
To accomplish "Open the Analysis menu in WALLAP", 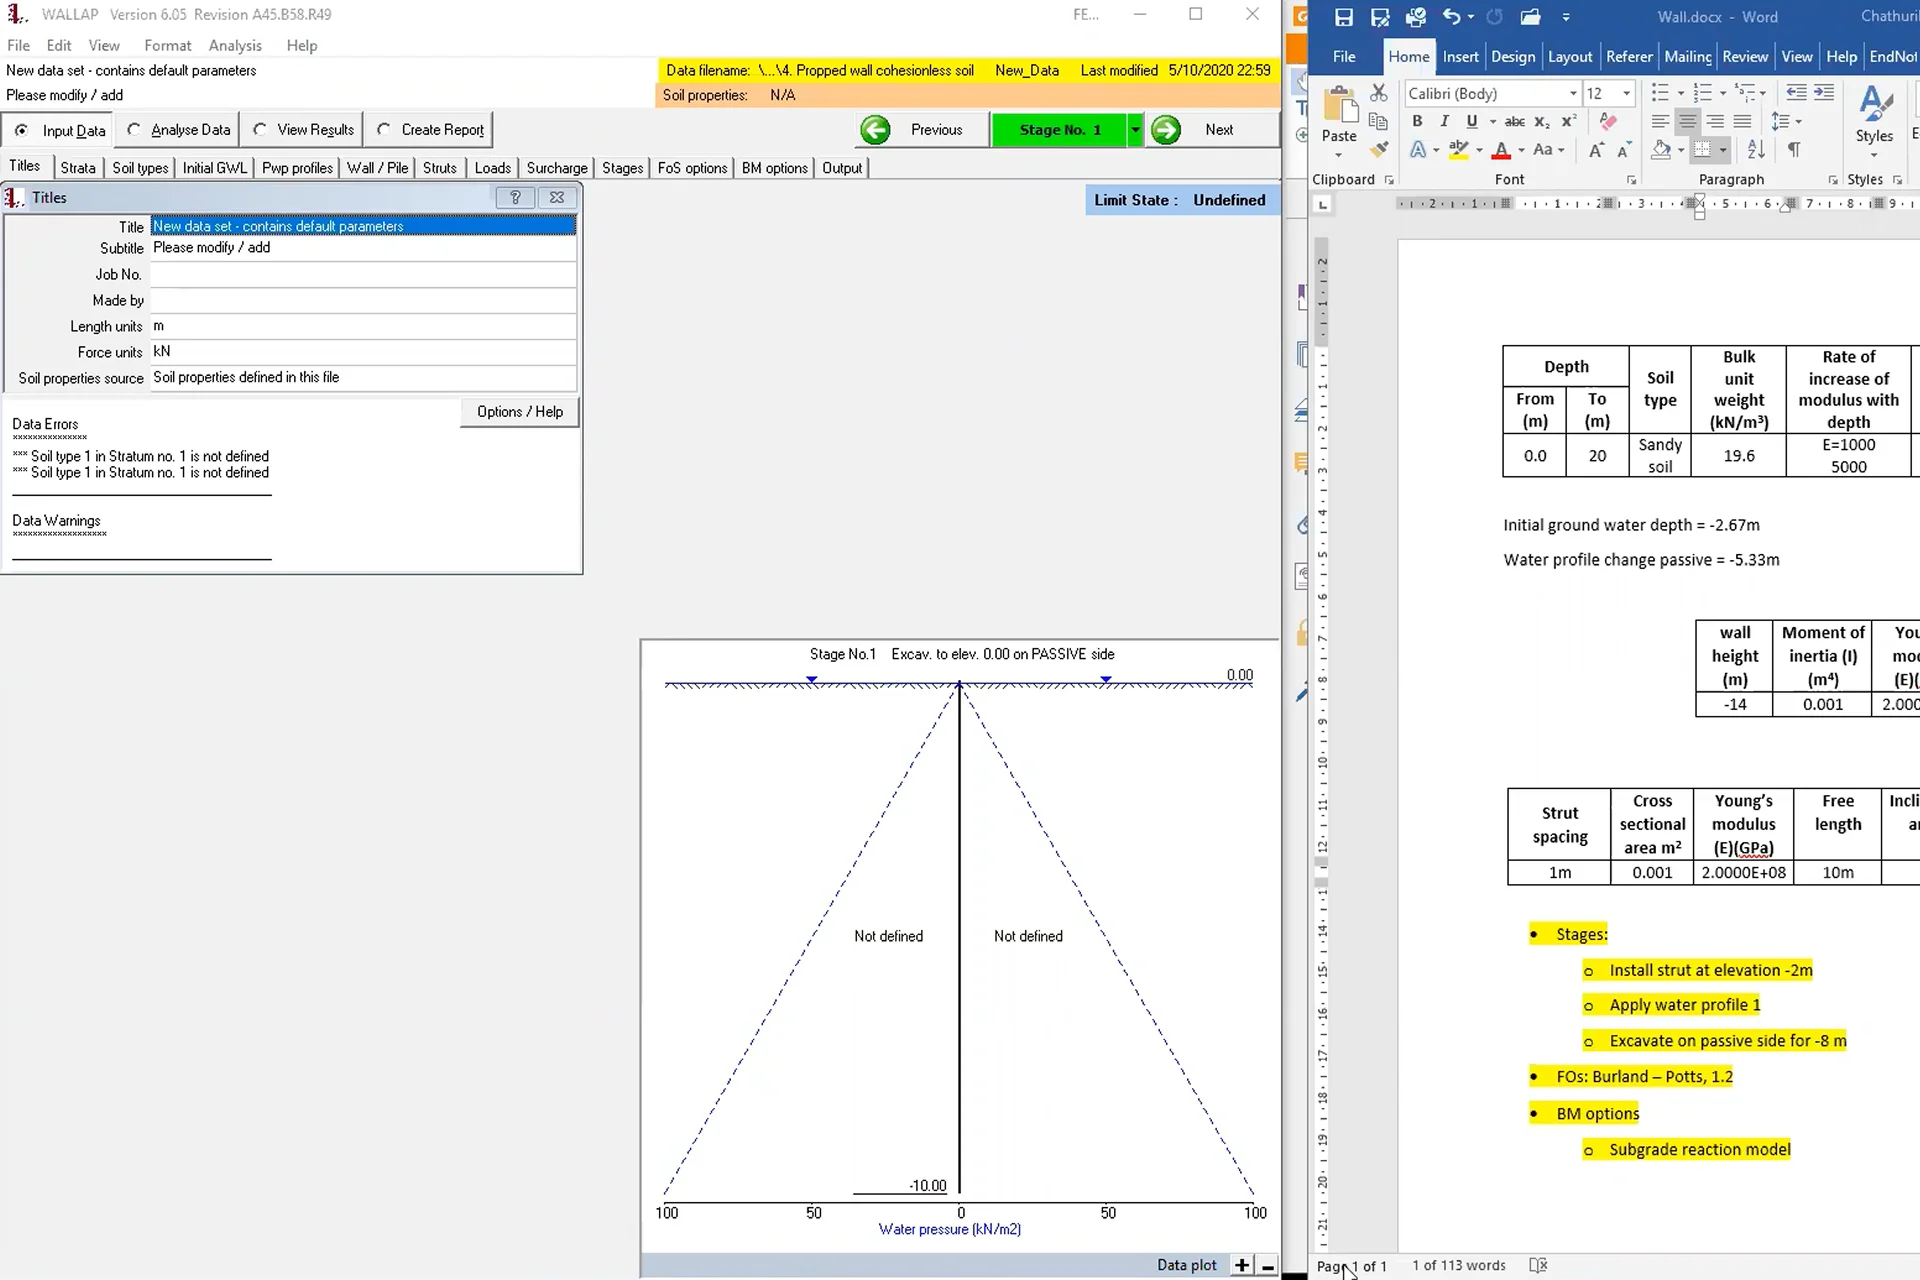I will tap(235, 46).
